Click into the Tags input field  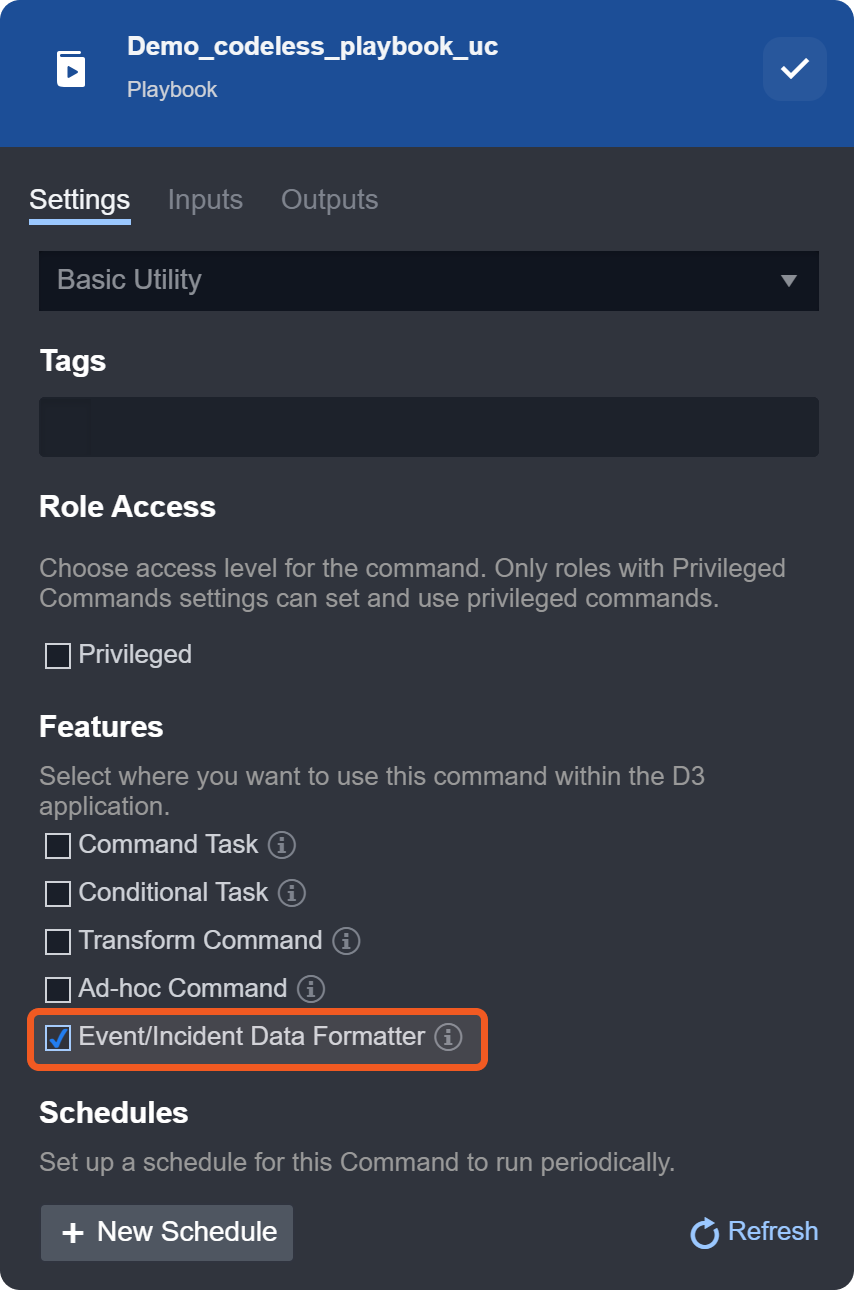(x=428, y=427)
